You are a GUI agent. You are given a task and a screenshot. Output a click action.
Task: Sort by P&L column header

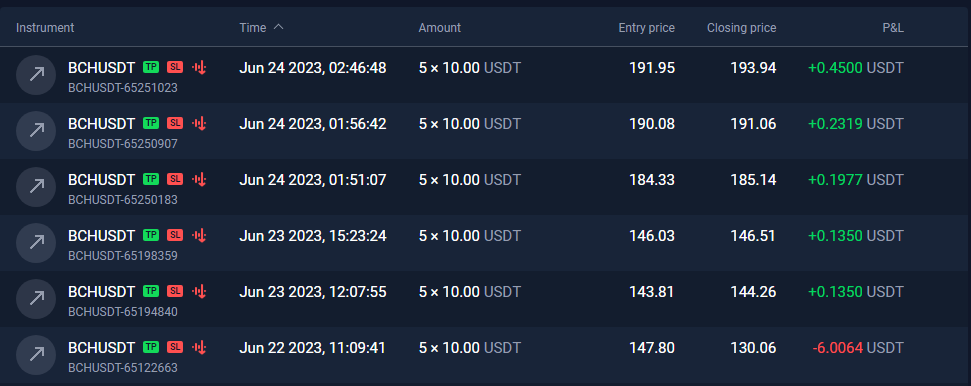(x=893, y=28)
